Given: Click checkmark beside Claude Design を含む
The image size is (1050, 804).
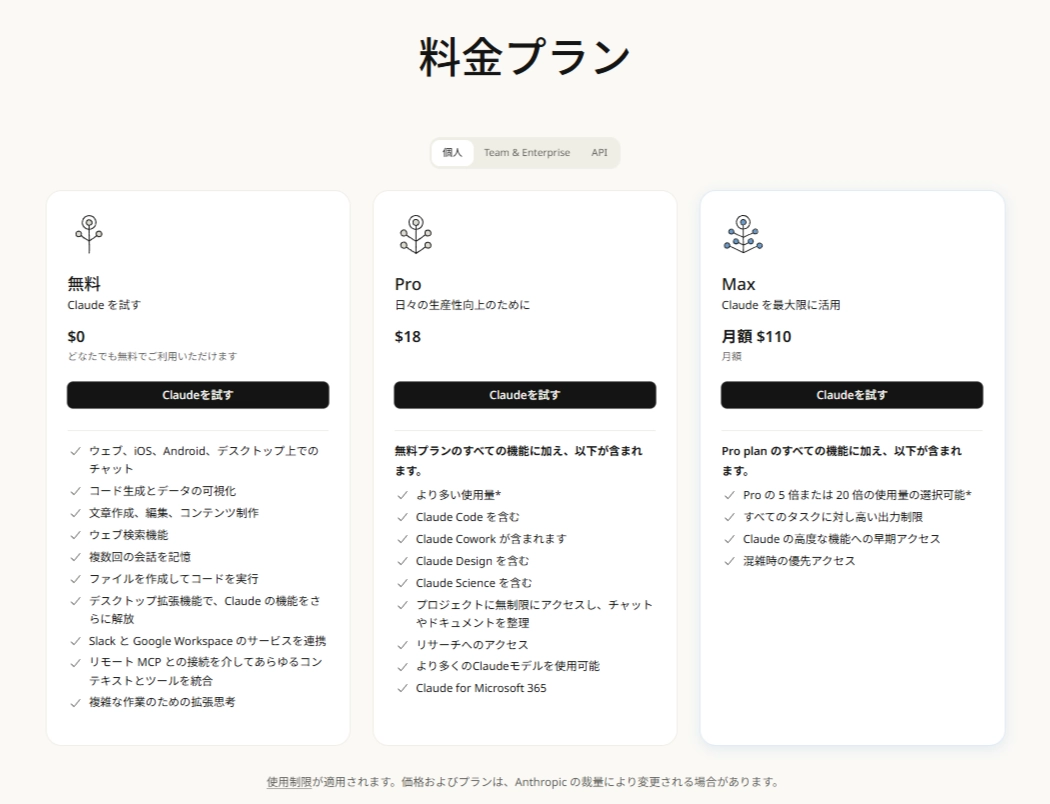Looking at the screenshot, I should click(402, 562).
